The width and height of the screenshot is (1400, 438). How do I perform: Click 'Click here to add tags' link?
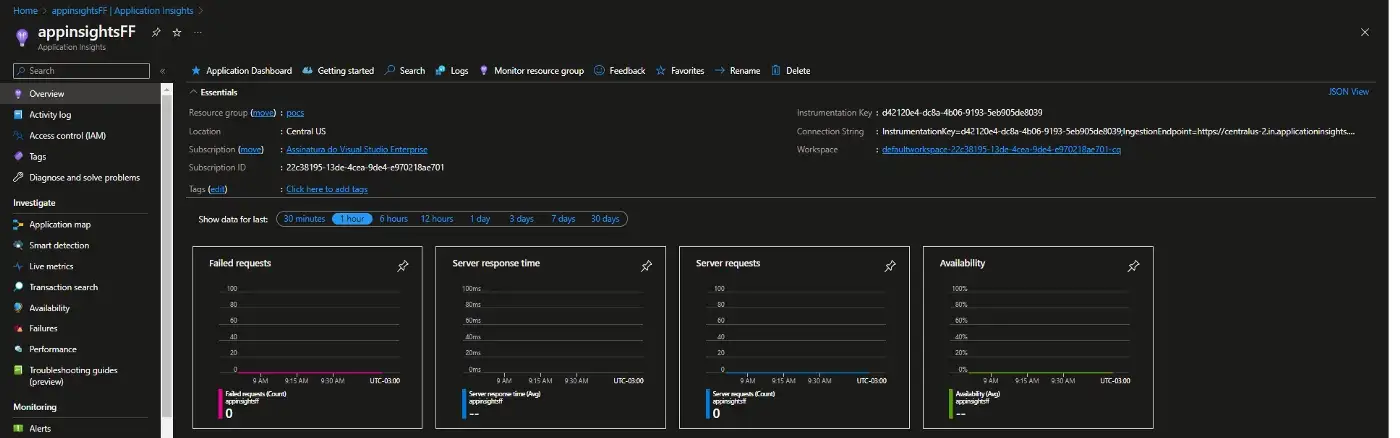(x=327, y=189)
